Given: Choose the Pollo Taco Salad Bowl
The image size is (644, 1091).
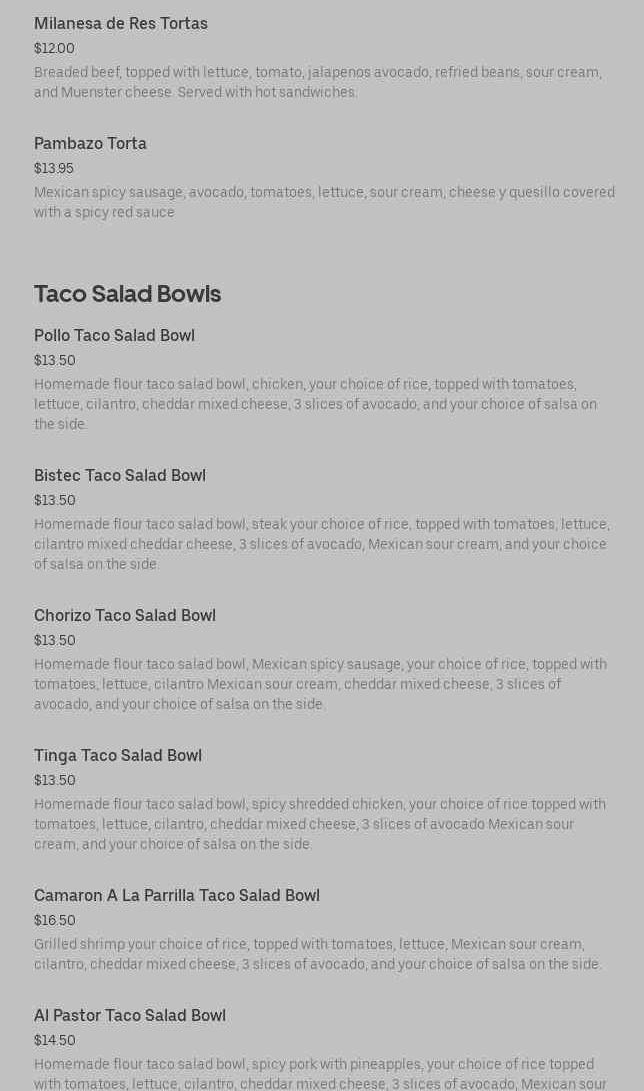Looking at the screenshot, I should pyautogui.click(x=114, y=336).
